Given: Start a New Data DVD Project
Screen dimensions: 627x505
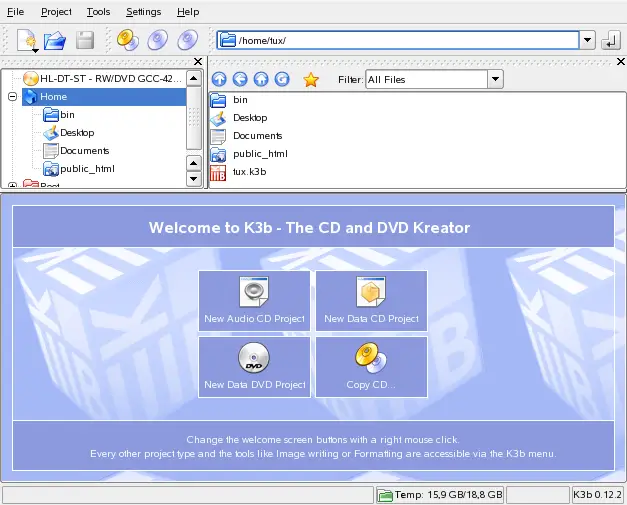Looking at the screenshot, I should pyautogui.click(x=254, y=366).
